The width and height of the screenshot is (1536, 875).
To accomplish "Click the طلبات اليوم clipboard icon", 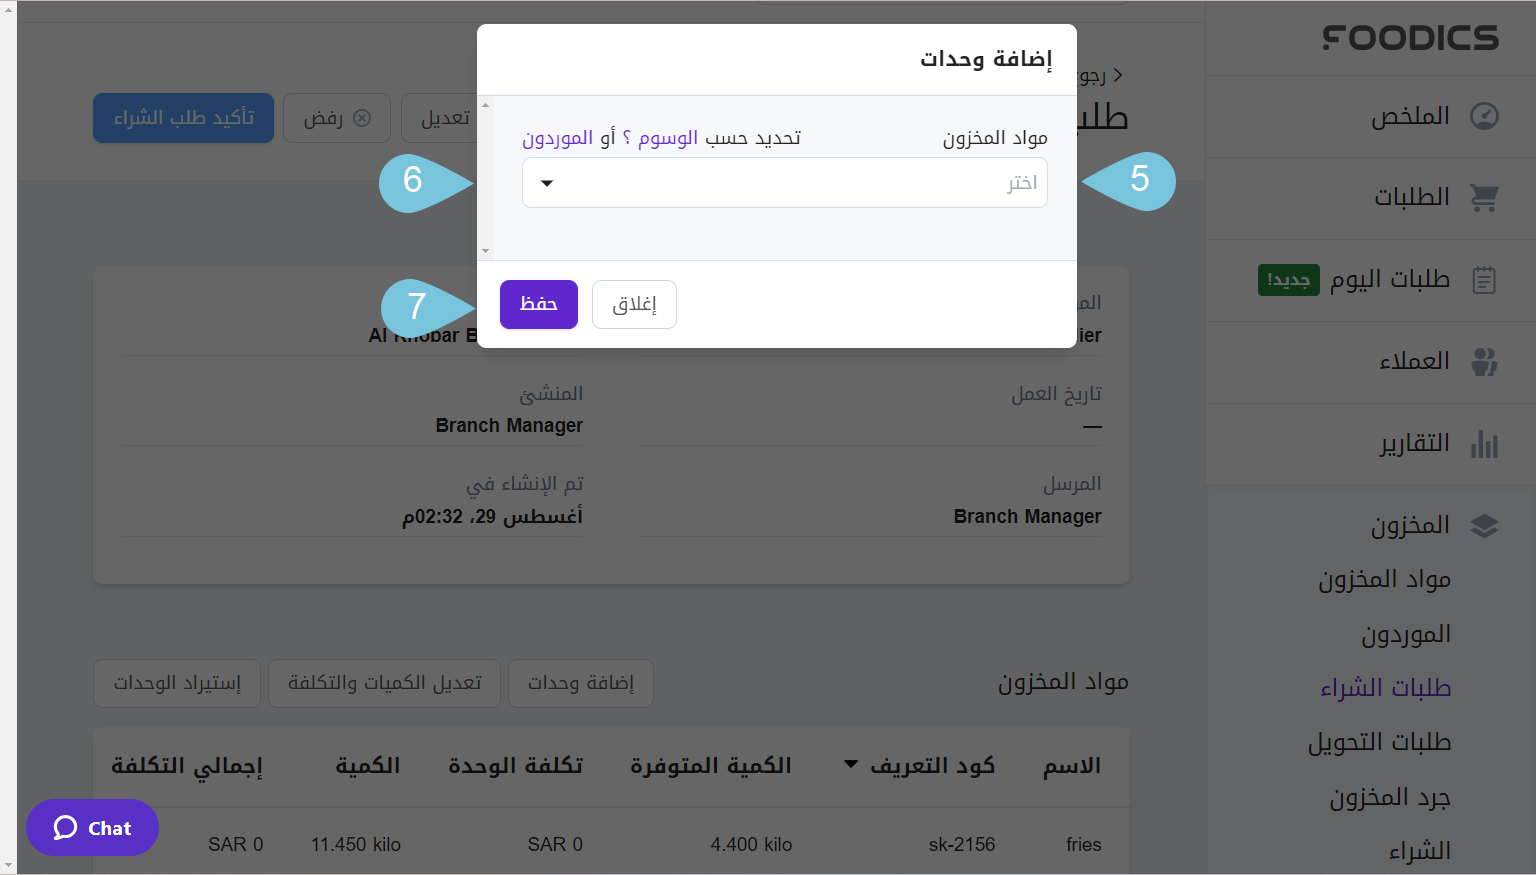I will [1484, 280].
